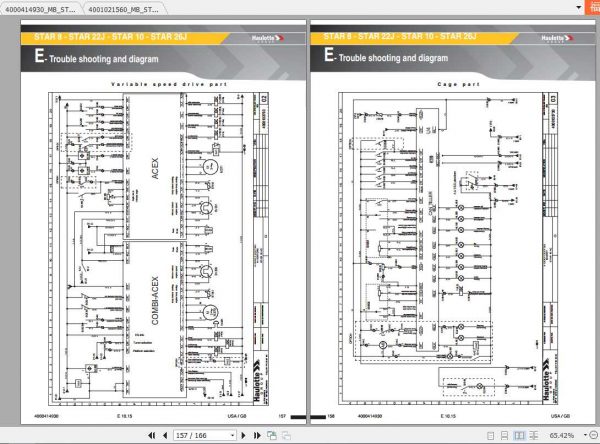600x444 pixels.
Task: Switch to the 4000414930_MB_ST... tab
Action: coord(40,10)
